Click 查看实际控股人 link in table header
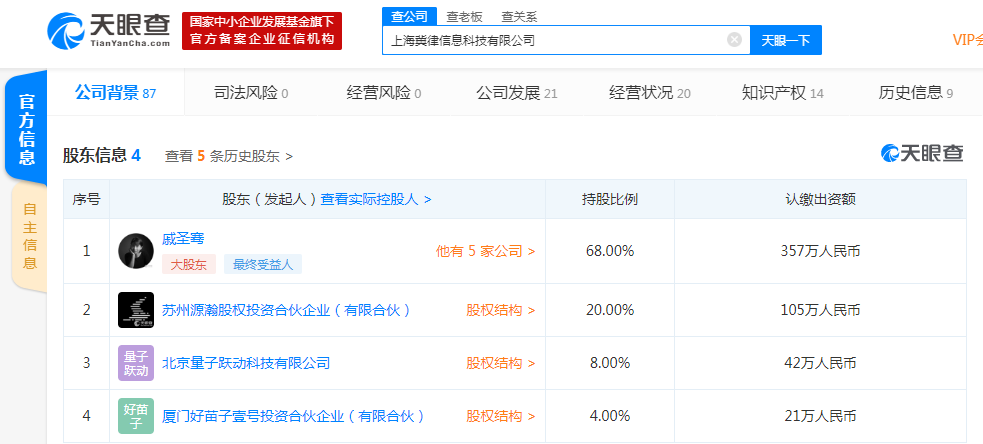Viewport: 983px width, 444px height. pyautogui.click(x=376, y=199)
